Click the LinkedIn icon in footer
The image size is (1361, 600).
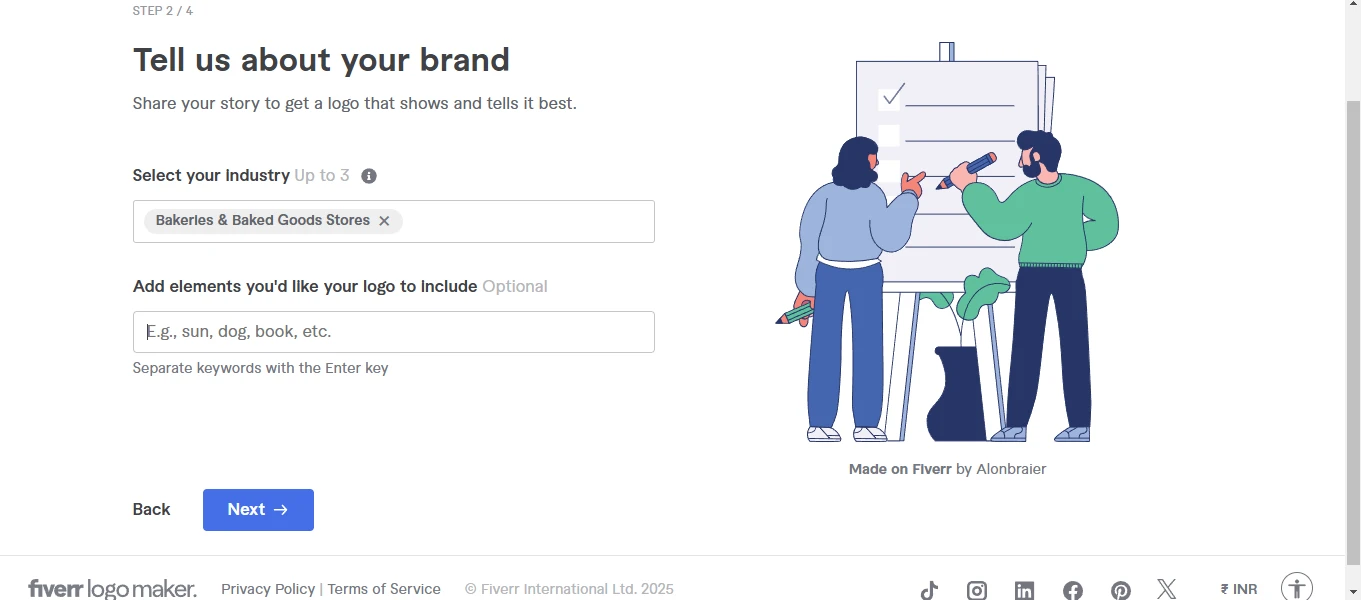(1024, 590)
